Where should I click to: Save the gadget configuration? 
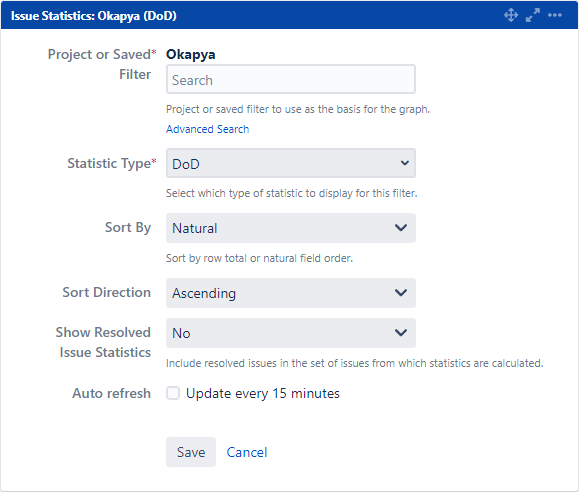coord(191,452)
